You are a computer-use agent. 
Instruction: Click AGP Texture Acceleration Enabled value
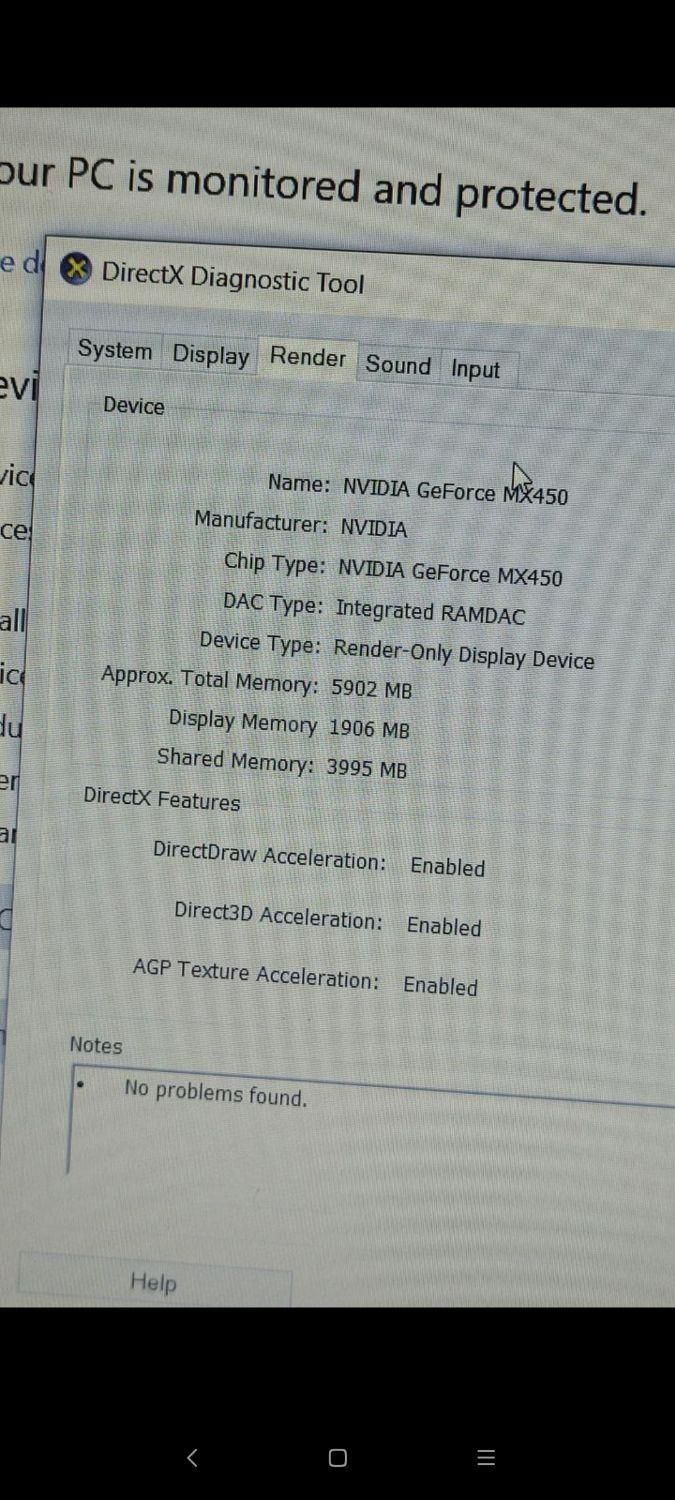coord(440,986)
